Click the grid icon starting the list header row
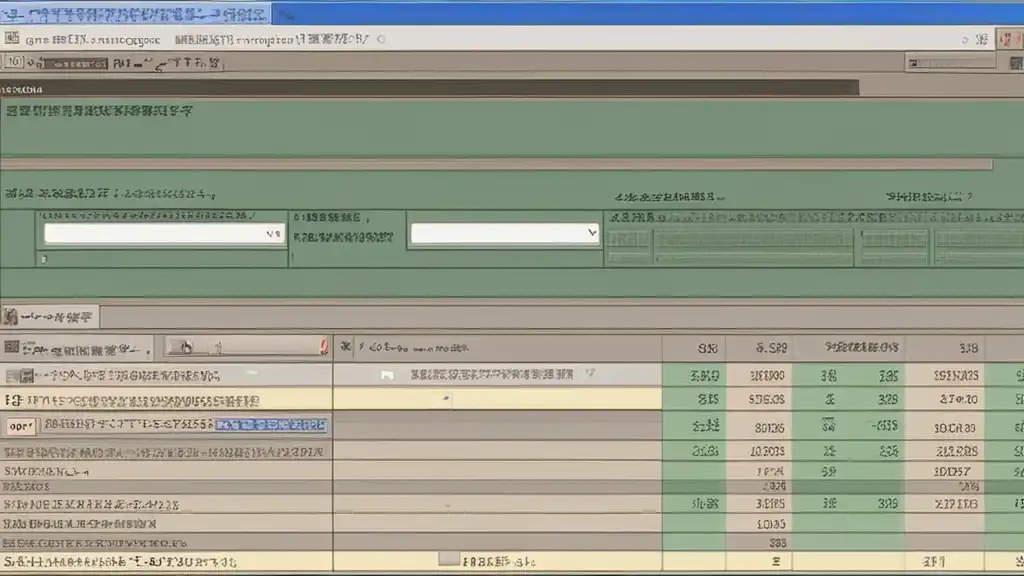The width and height of the screenshot is (1024, 576). 12,348
